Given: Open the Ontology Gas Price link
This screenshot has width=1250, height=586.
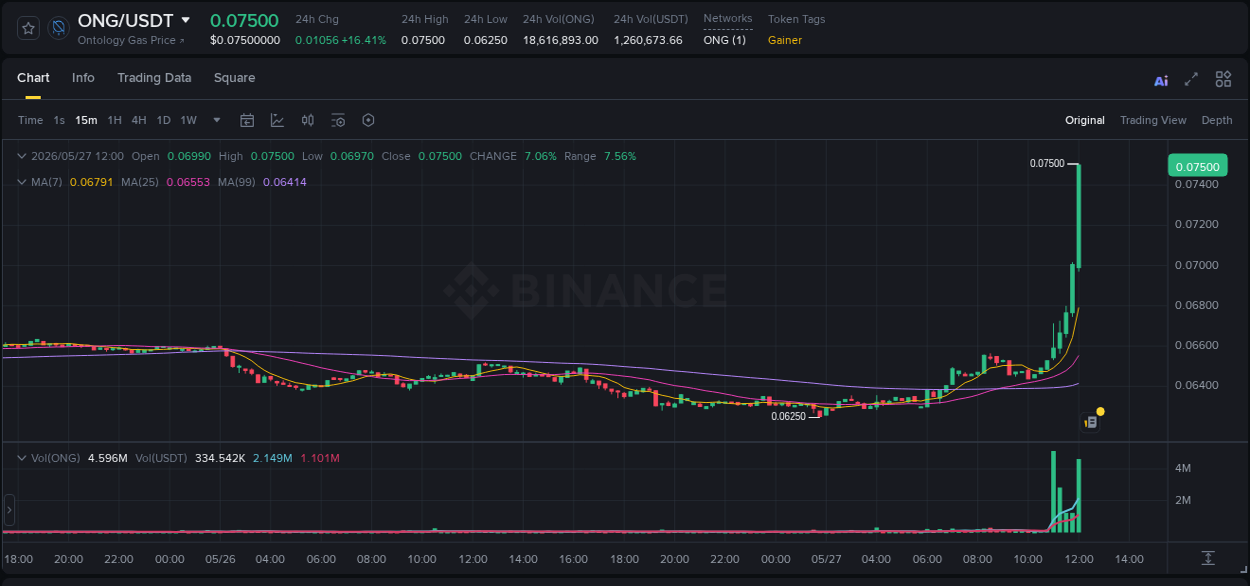Looking at the screenshot, I should (130, 40).
